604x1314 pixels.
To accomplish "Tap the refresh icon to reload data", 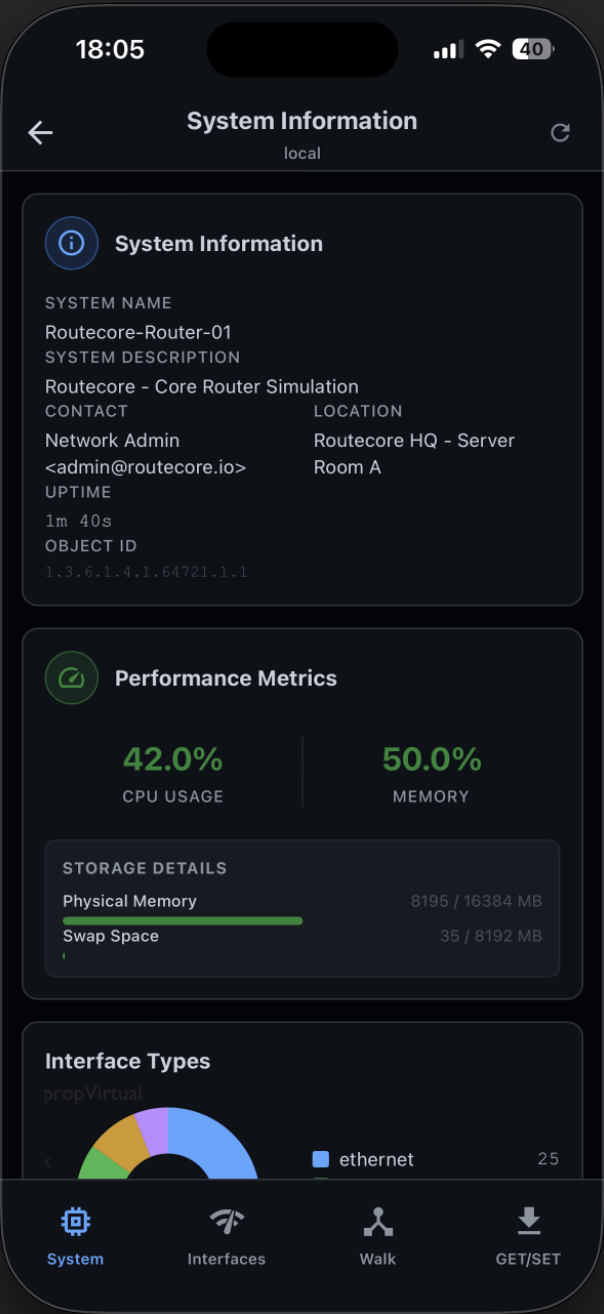I will pyautogui.click(x=561, y=132).
